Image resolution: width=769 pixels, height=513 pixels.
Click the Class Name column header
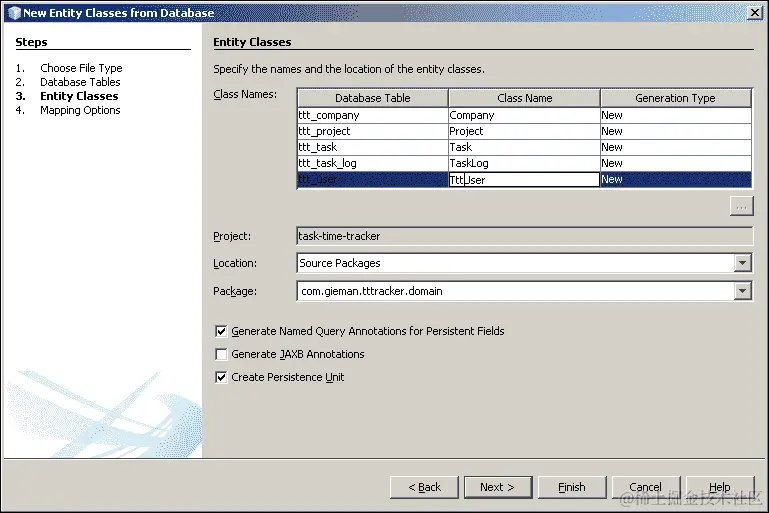click(524, 98)
